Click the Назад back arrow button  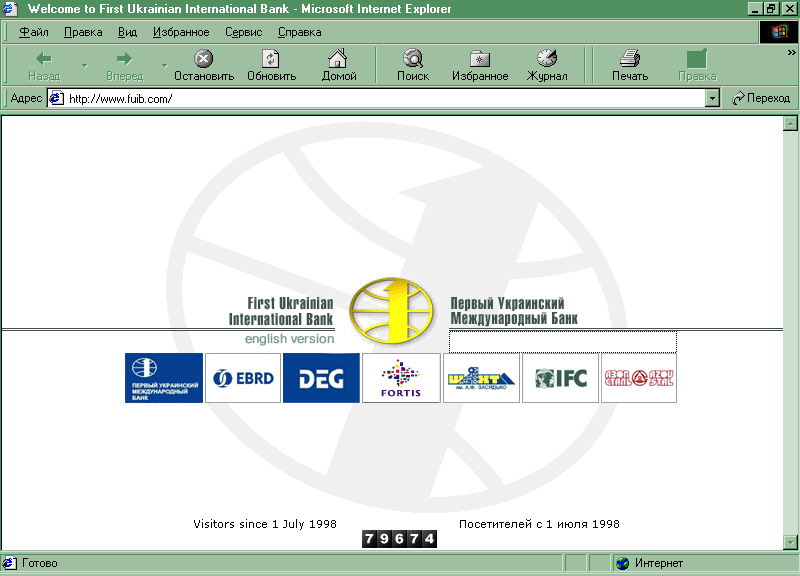pos(44,66)
